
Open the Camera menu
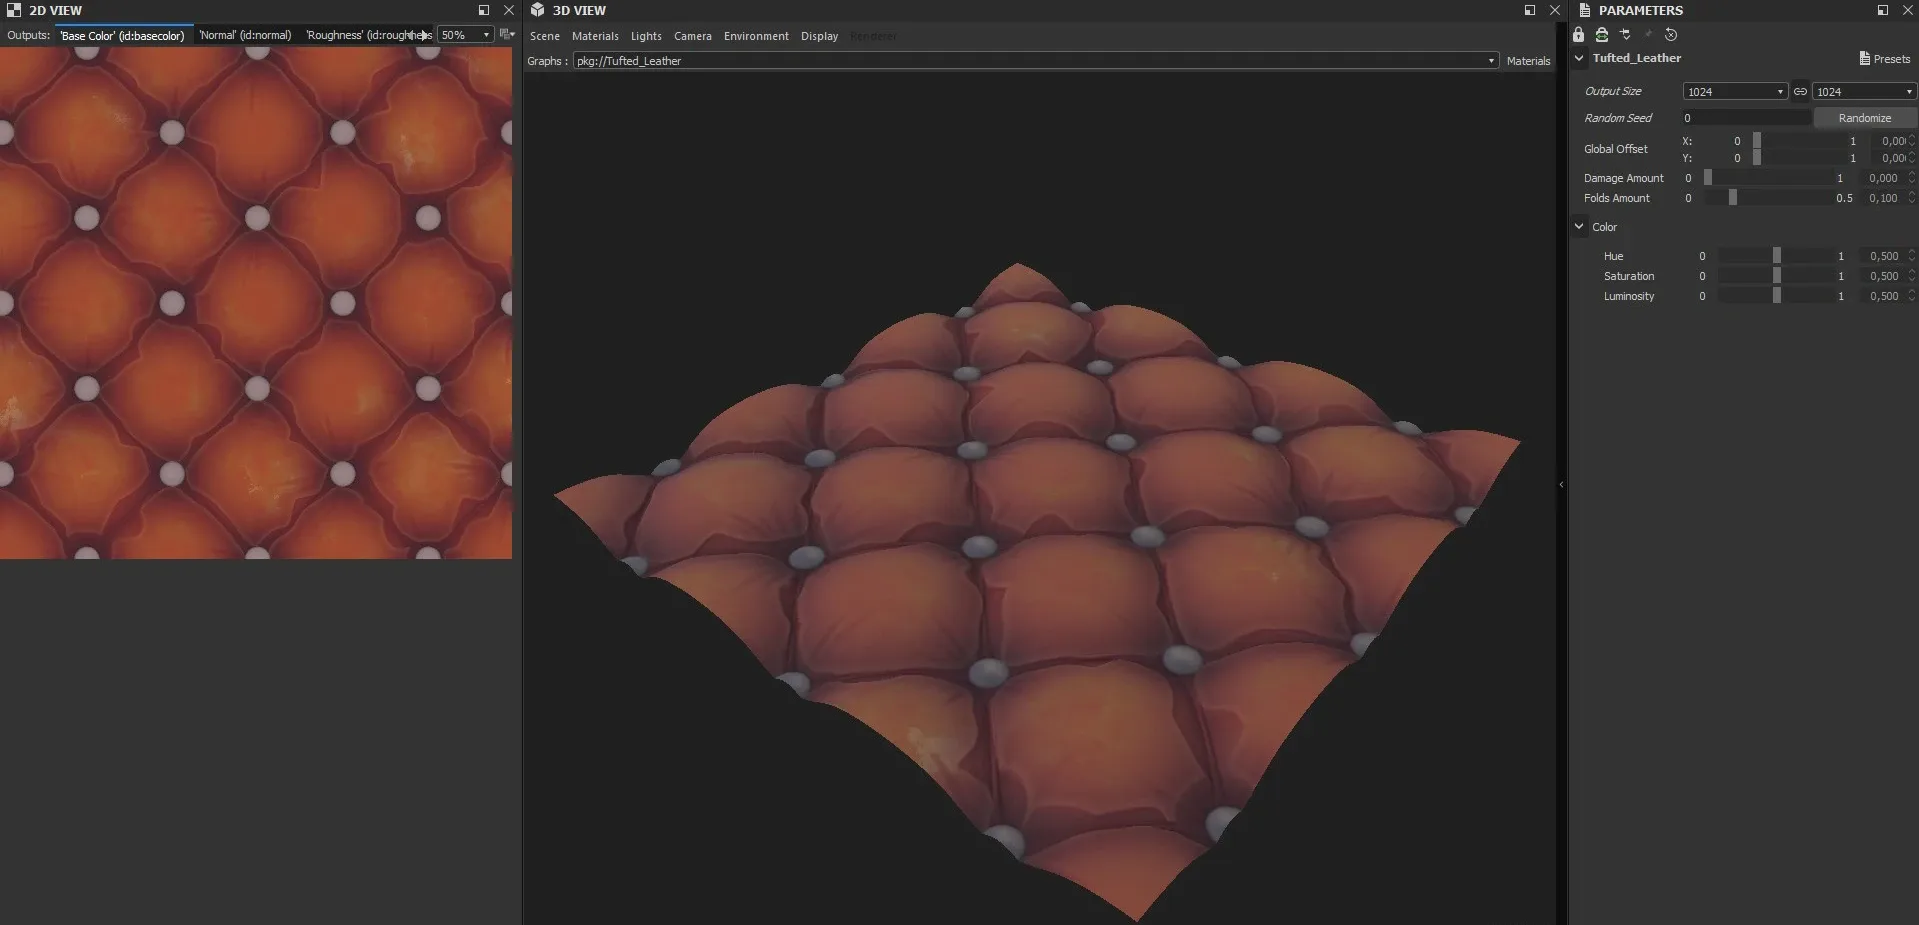coord(693,36)
